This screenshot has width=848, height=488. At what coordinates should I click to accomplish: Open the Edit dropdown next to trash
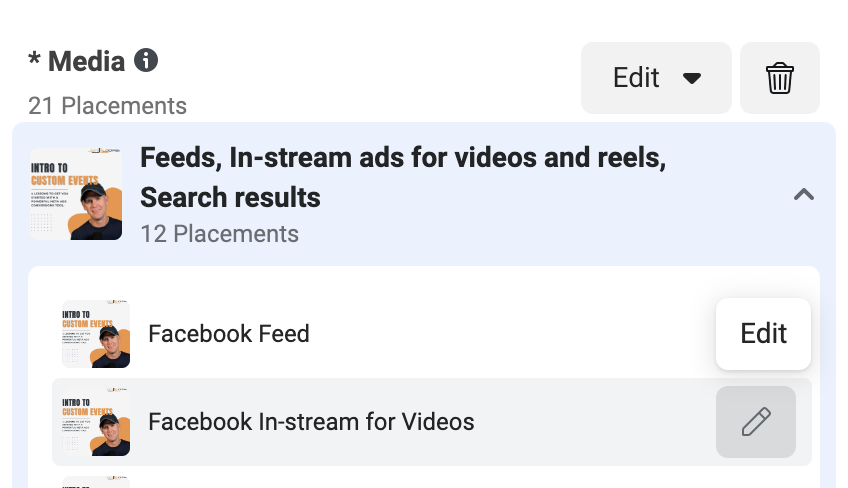click(656, 78)
